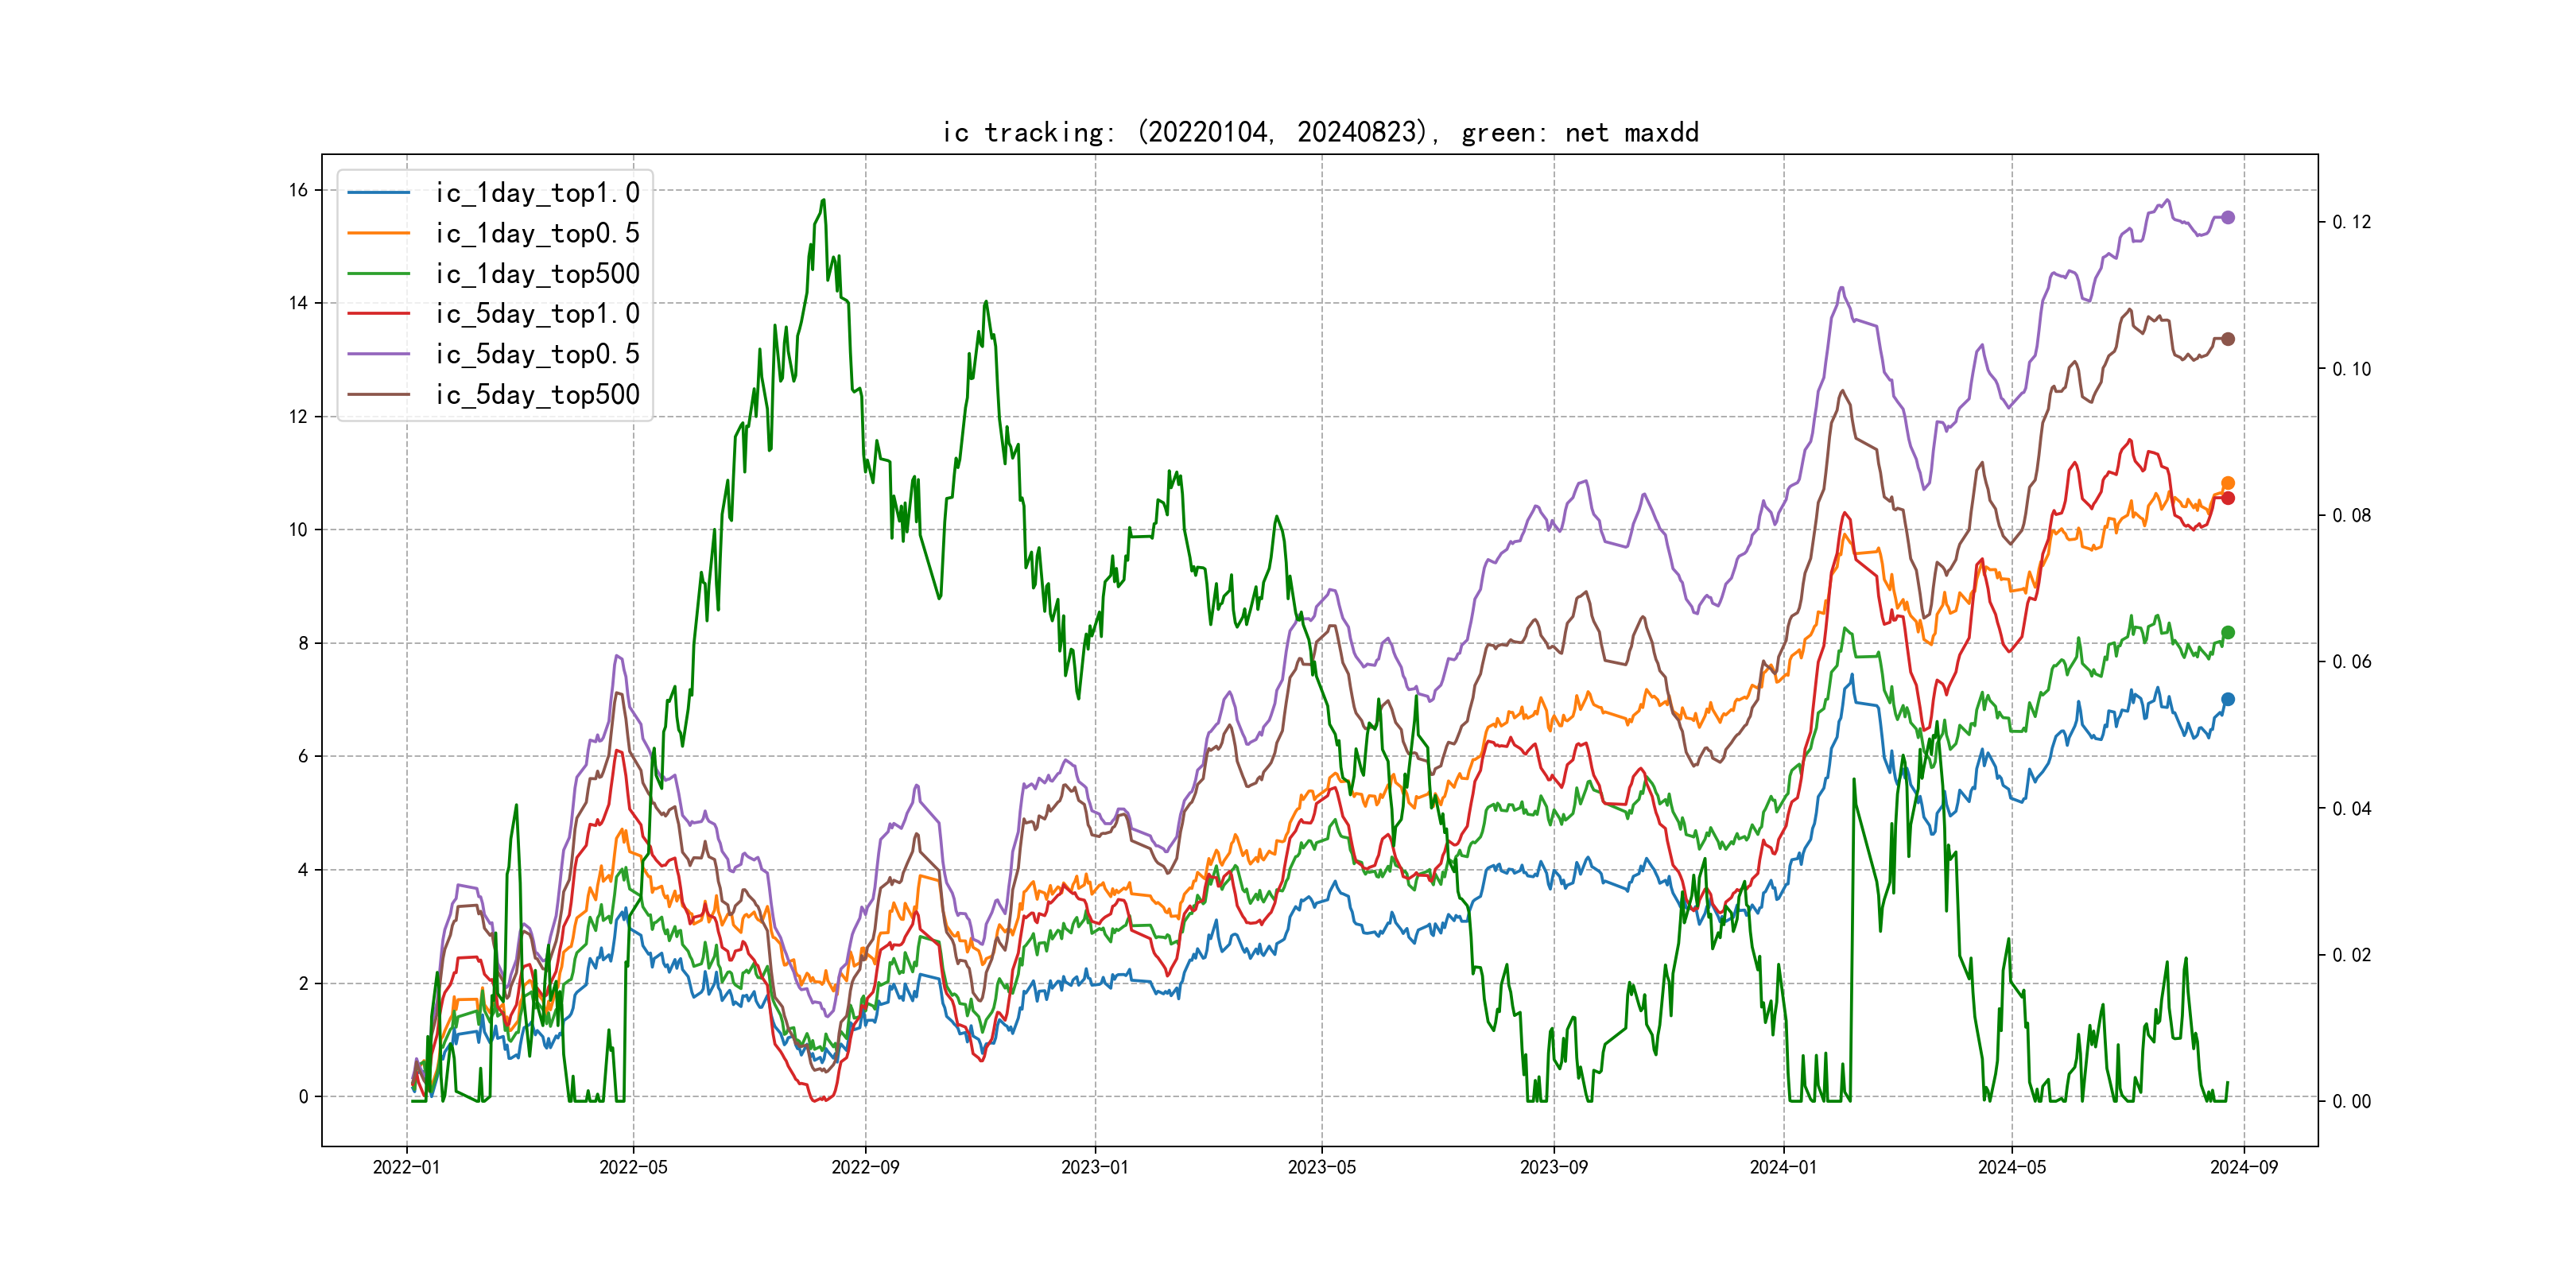Click the red line swatch in legend
The height and width of the screenshot is (1288, 2576).
[379, 314]
